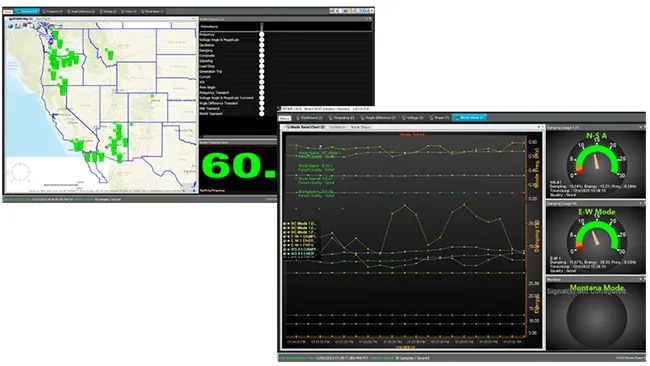Open the Frequency tab in the front window
Screen dimensions: 650x366
click(x=342, y=118)
